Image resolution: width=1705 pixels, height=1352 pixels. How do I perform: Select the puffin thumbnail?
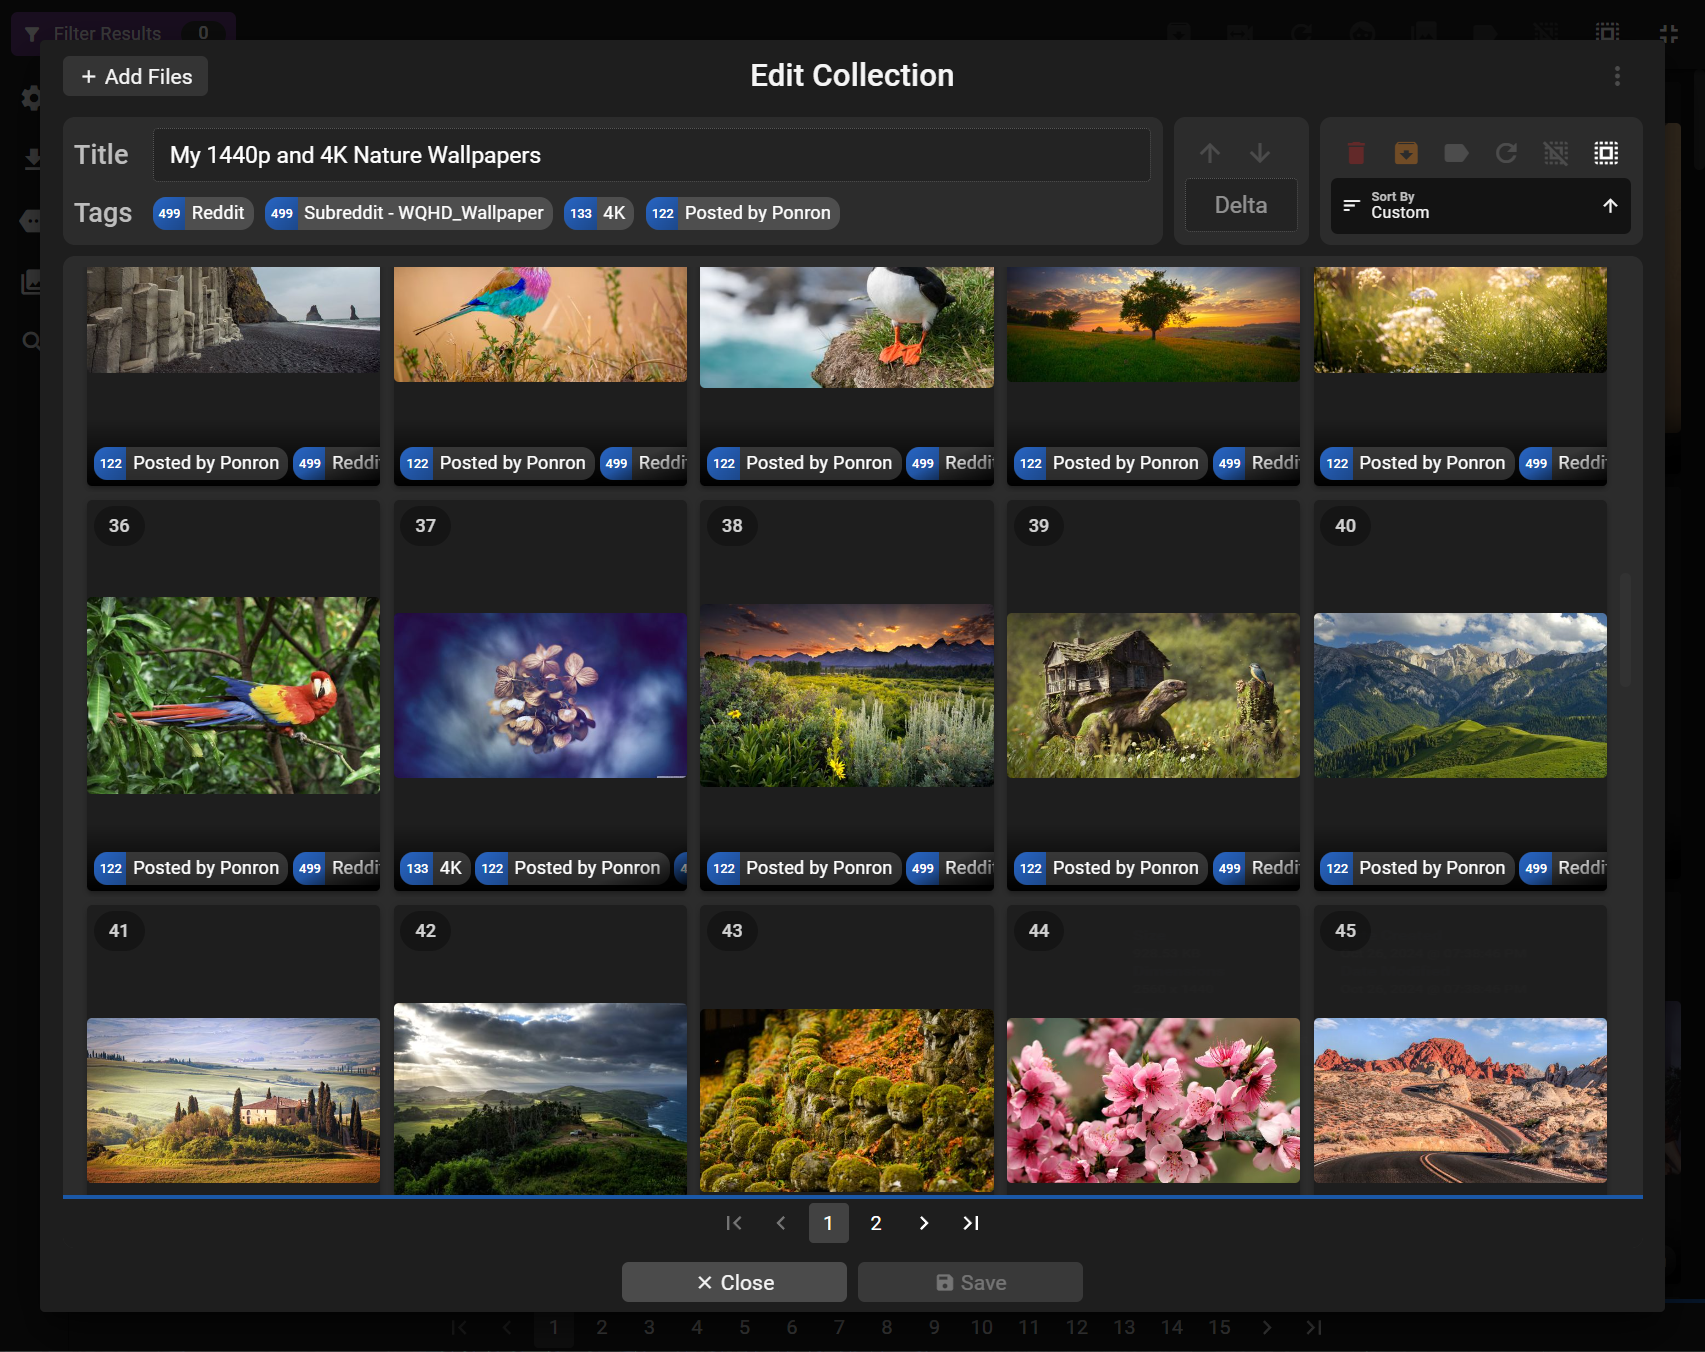(847, 327)
